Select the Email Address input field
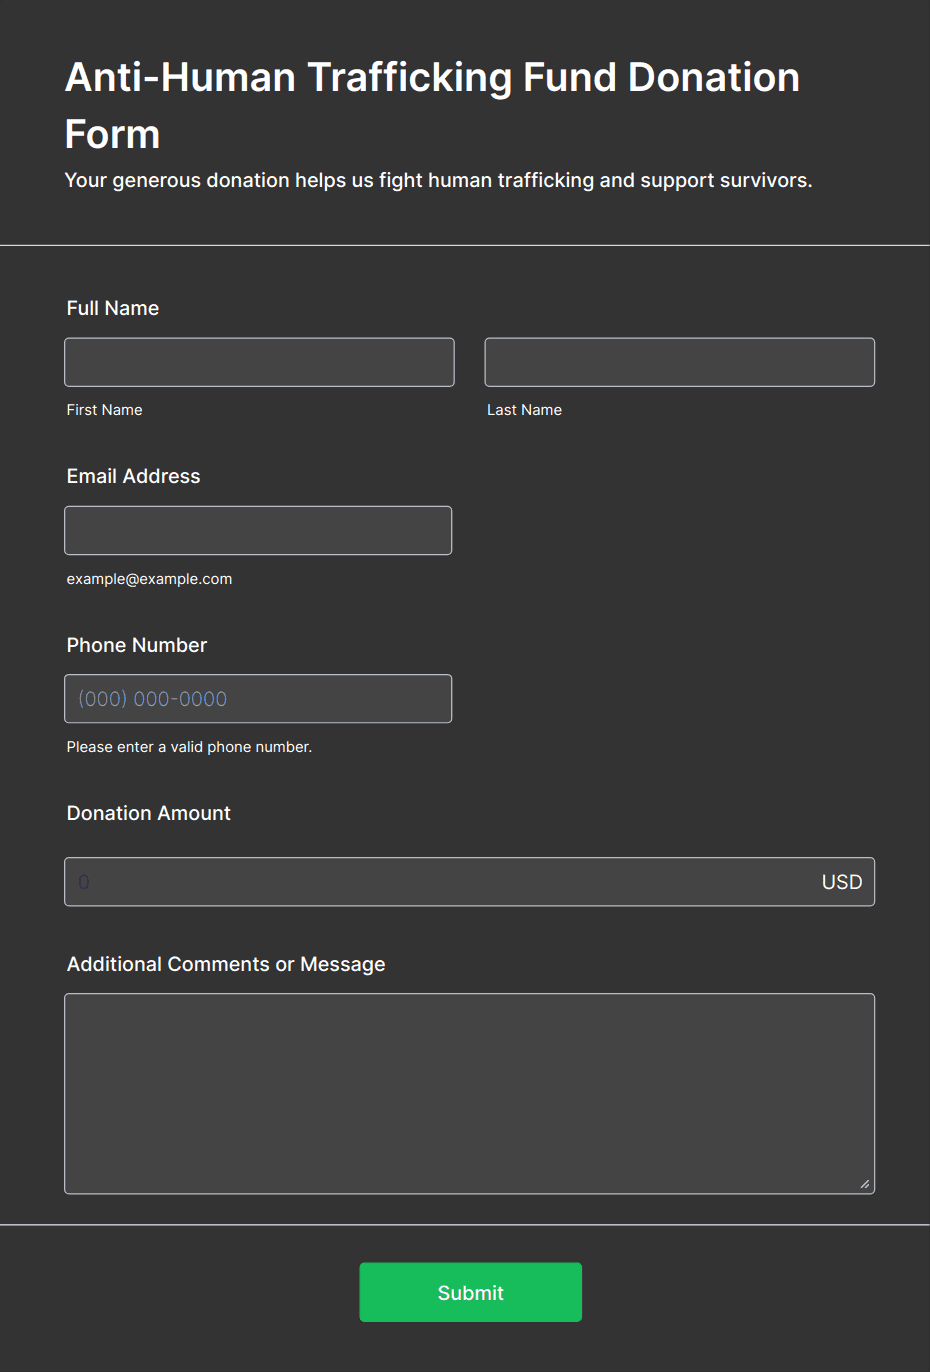This screenshot has width=930, height=1372. (258, 530)
